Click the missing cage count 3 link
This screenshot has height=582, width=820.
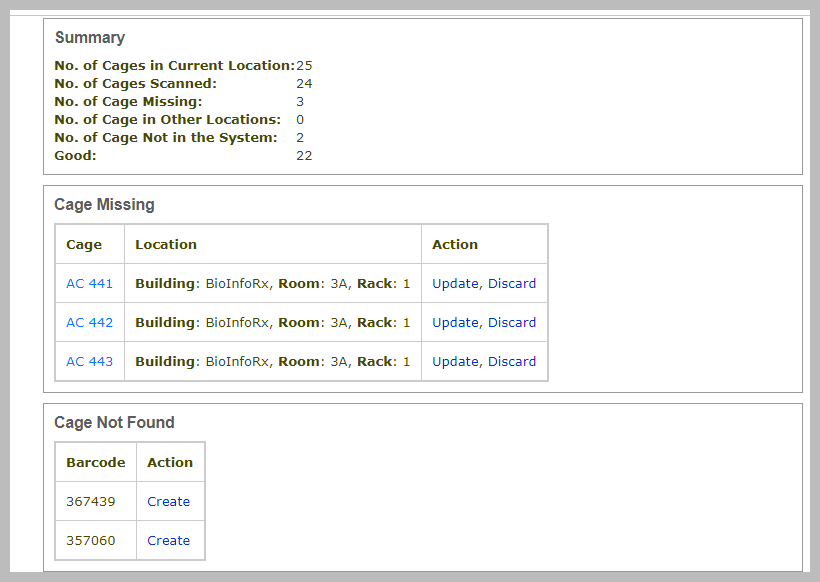(300, 101)
